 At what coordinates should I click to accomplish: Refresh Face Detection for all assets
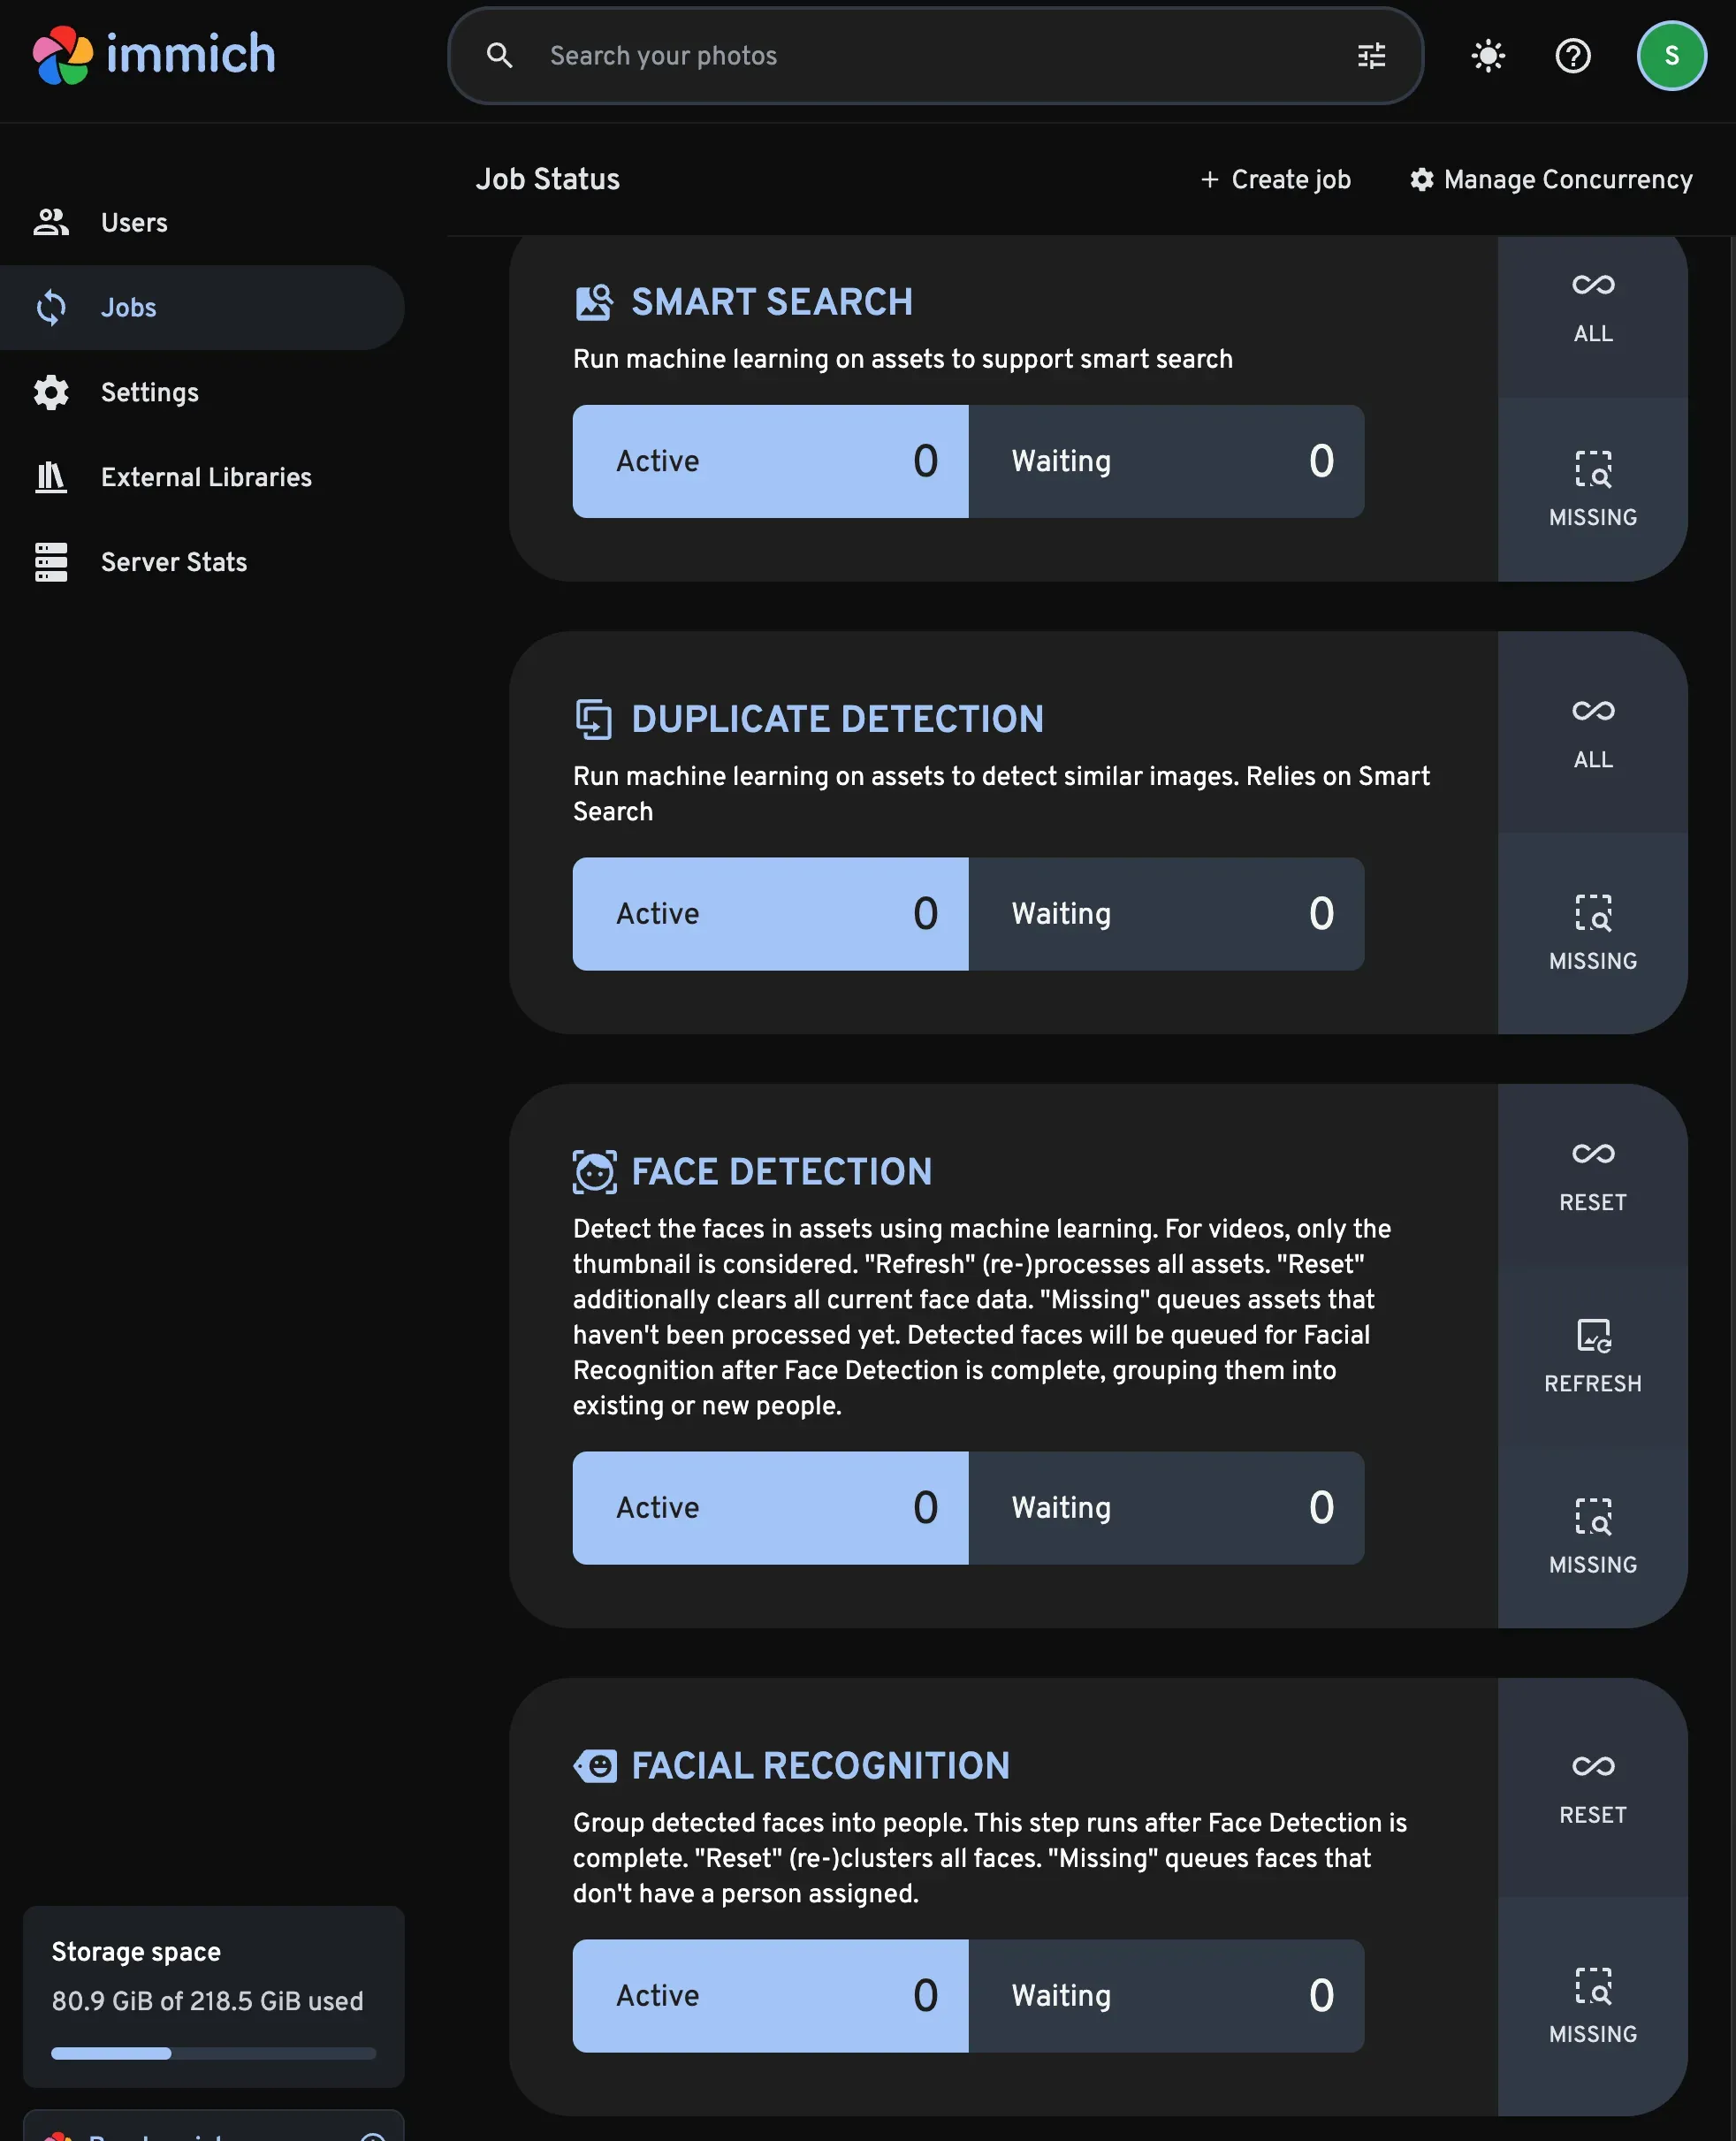click(x=1592, y=1357)
